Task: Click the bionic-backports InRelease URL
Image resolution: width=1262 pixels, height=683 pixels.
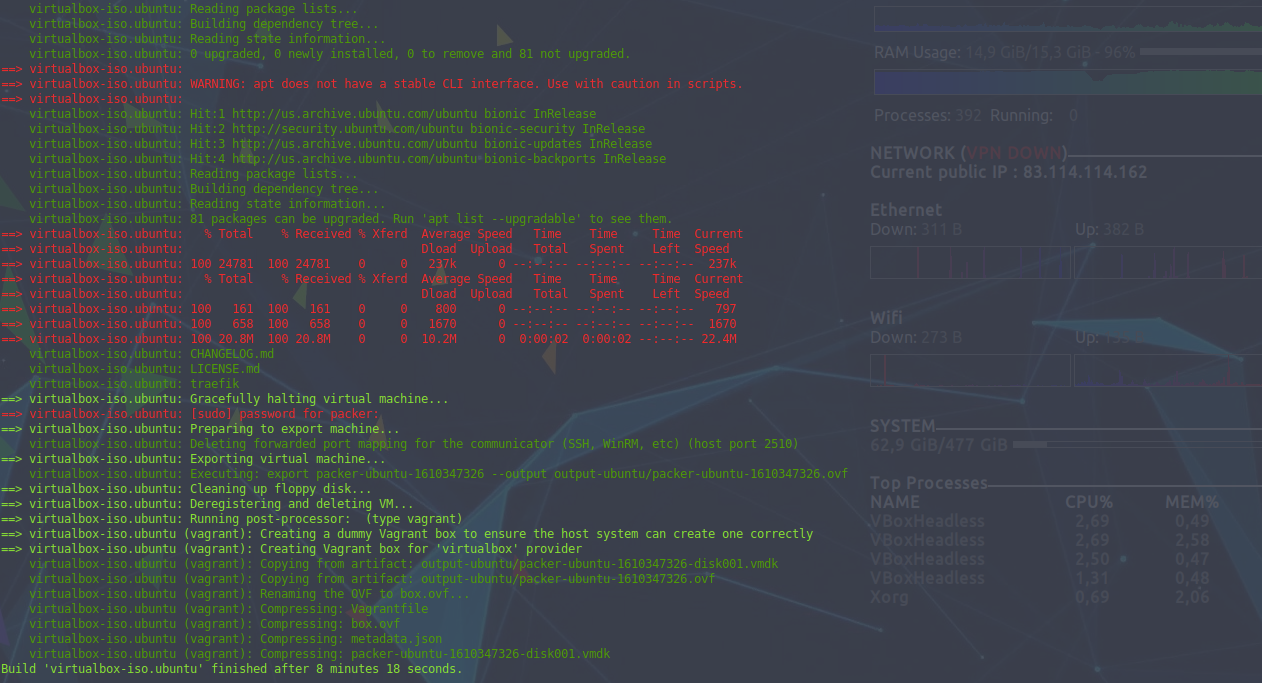Action: (x=449, y=159)
